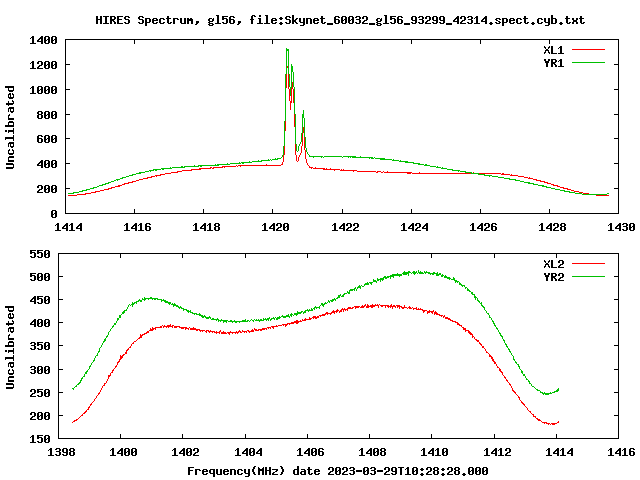Click the green YR2 legend line sample

tap(588, 277)
